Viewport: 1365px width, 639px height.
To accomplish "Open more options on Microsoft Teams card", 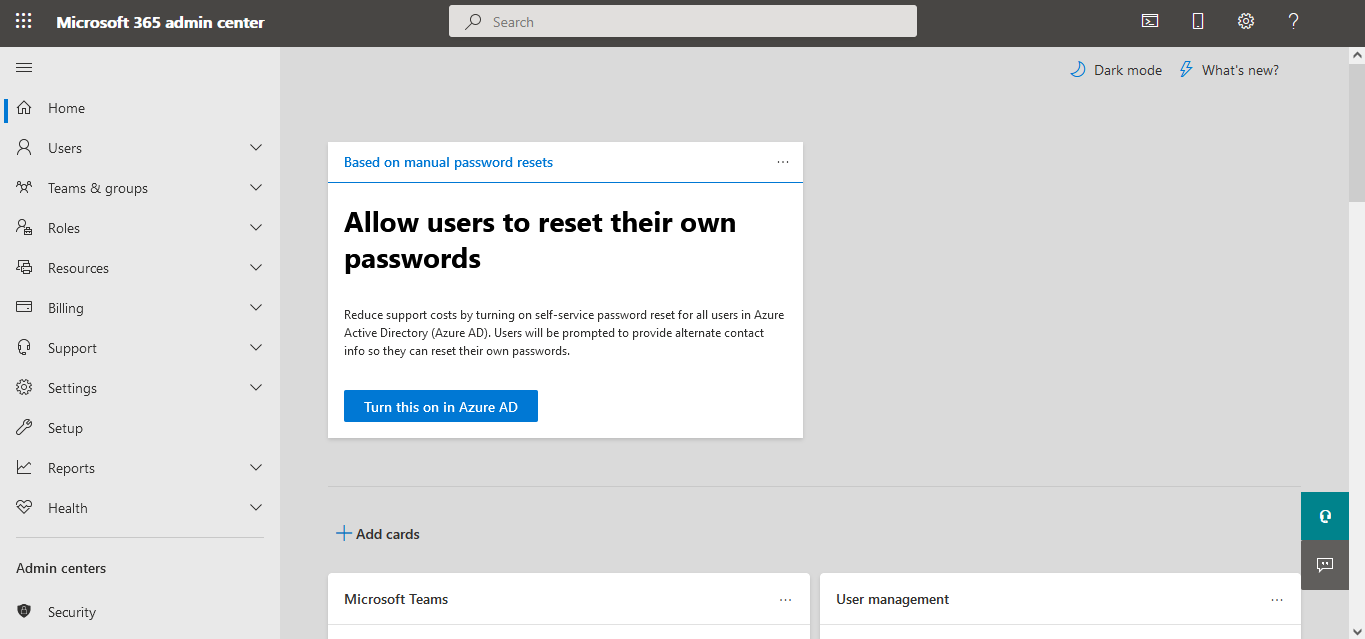I will click(x=785, y=600).
